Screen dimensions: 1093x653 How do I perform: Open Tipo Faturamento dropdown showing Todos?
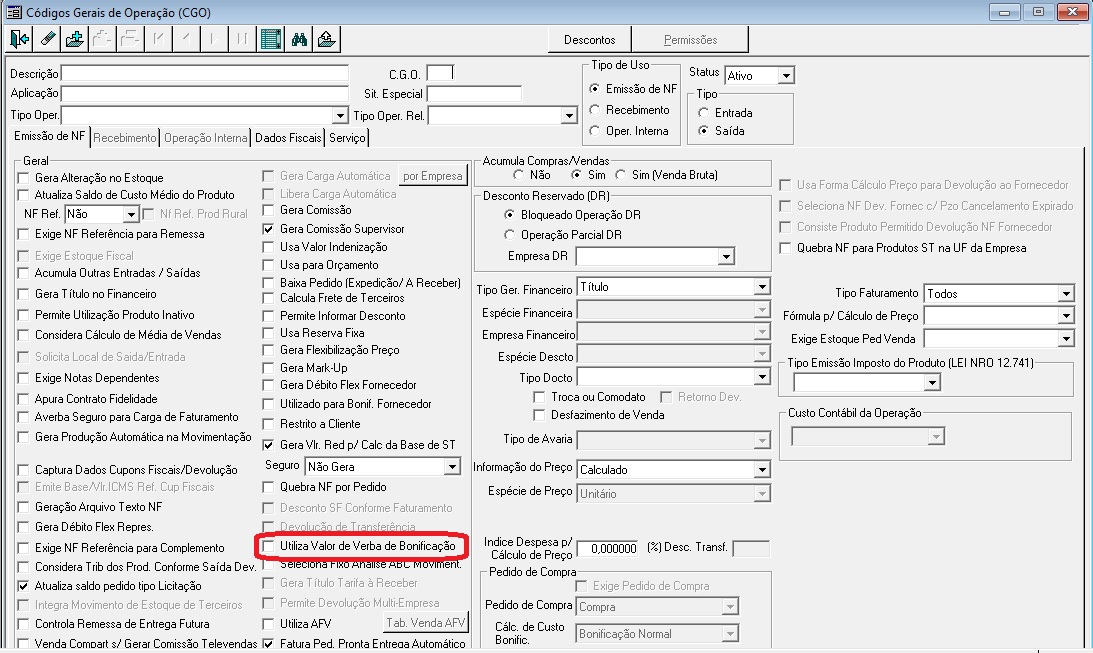pos(1066,293)
